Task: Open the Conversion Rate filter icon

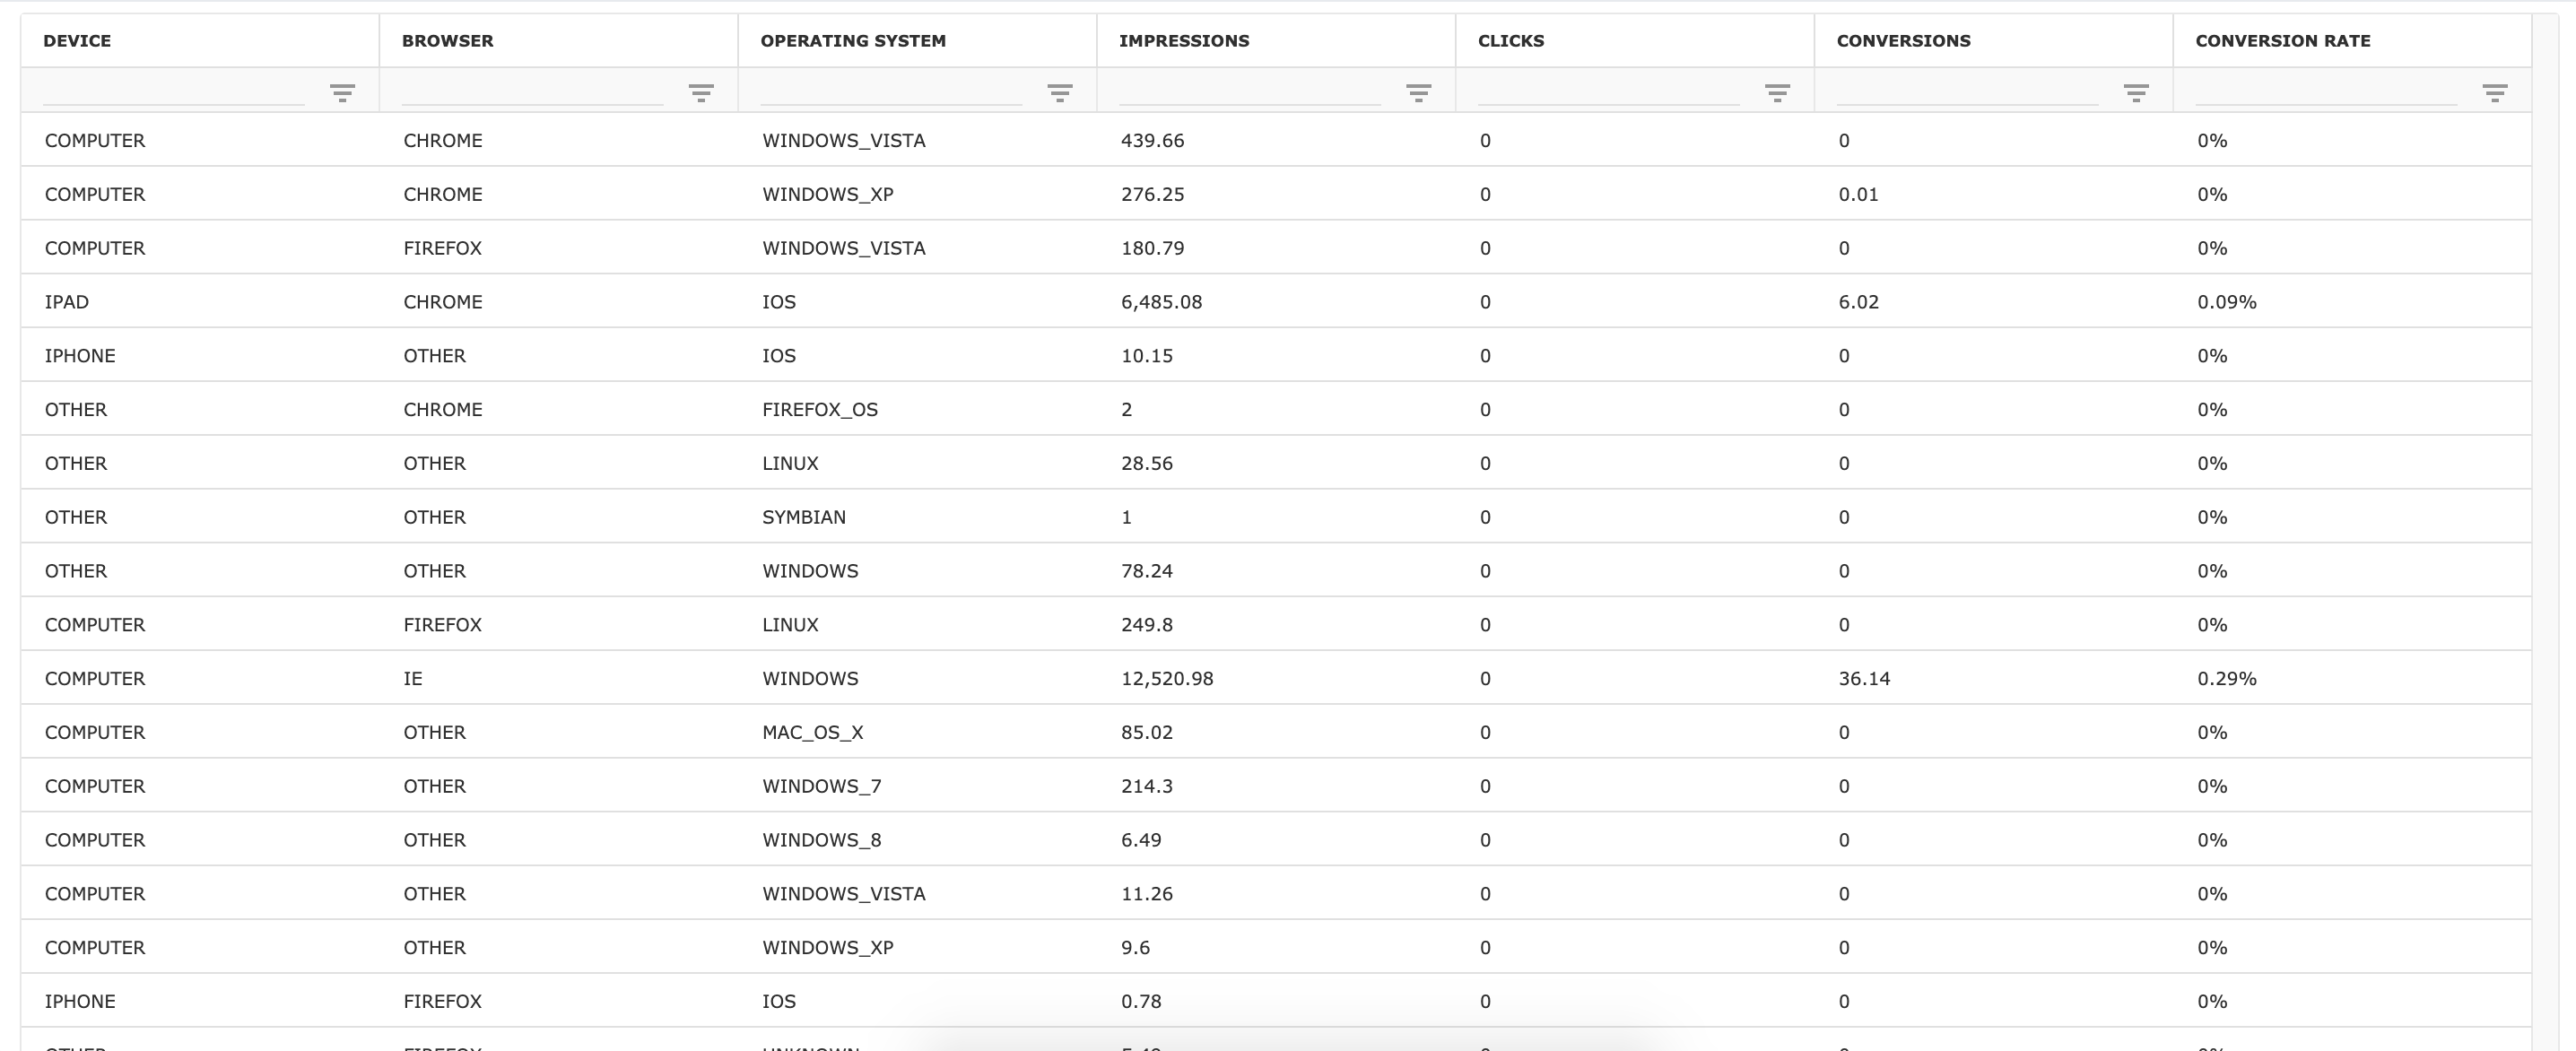Action: (2495, 93)
